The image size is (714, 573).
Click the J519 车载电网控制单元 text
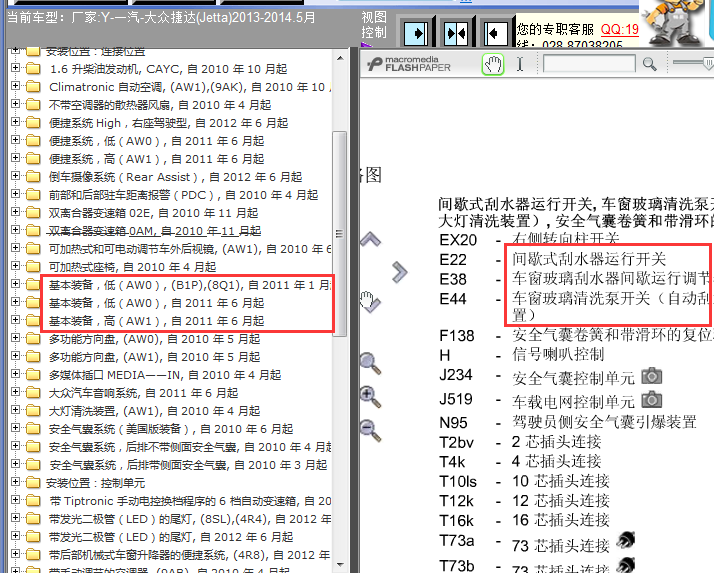tap(573, 401)
